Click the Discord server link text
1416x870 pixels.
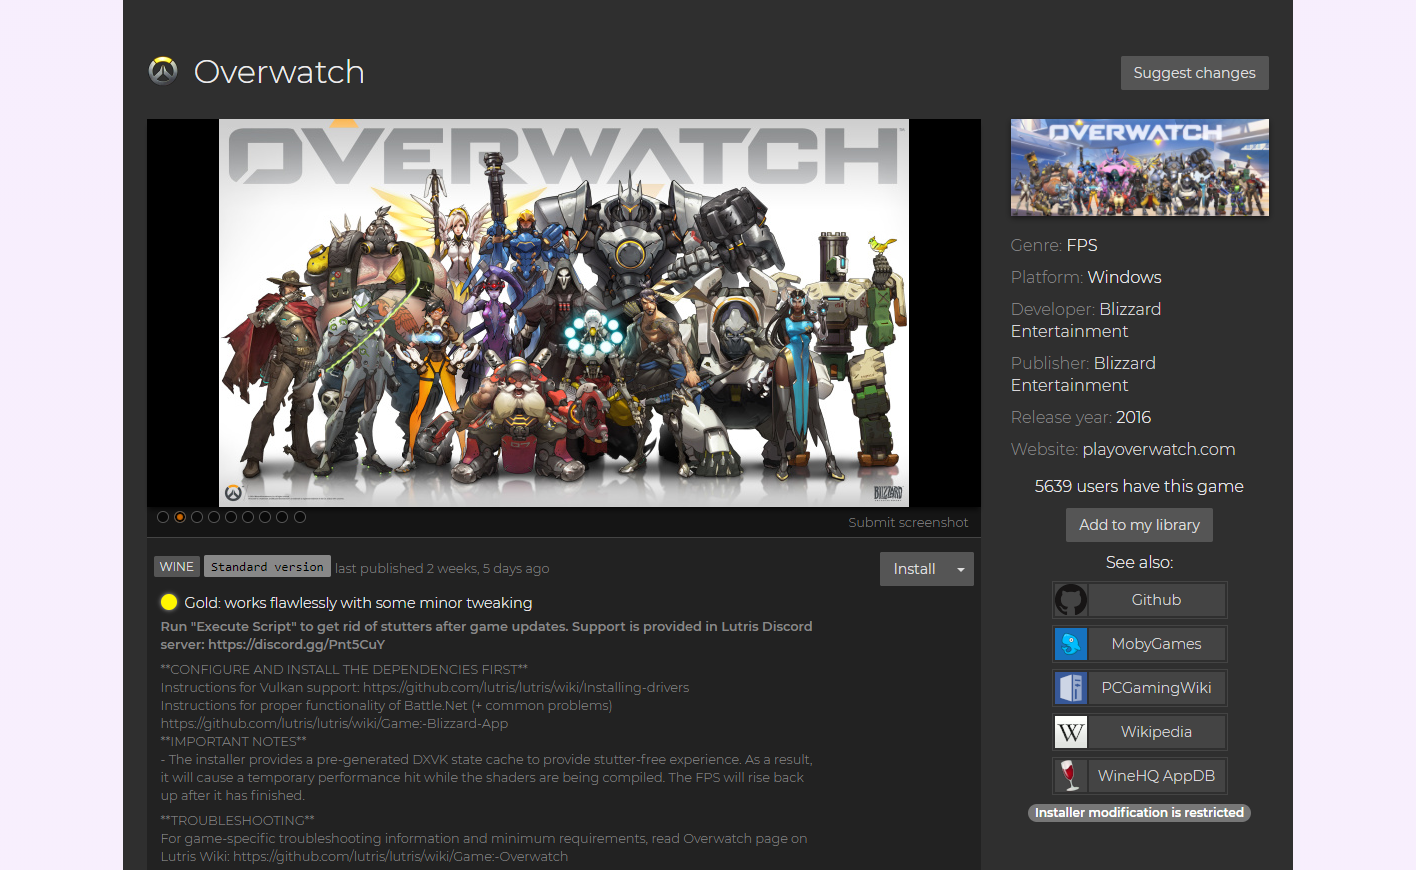296,645
